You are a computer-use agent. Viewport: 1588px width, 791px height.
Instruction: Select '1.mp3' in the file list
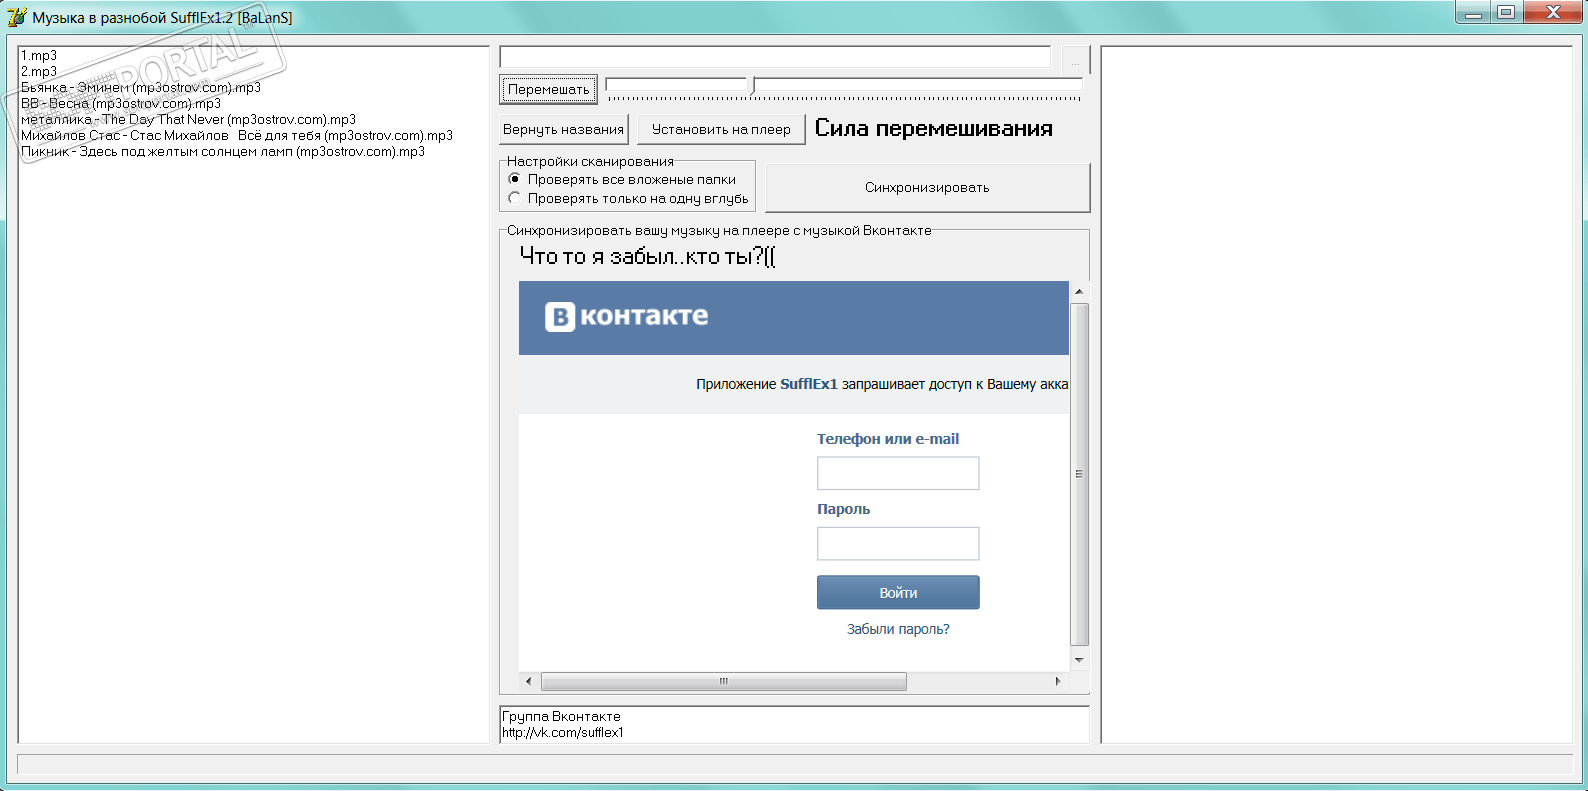(x=39, y=55)
